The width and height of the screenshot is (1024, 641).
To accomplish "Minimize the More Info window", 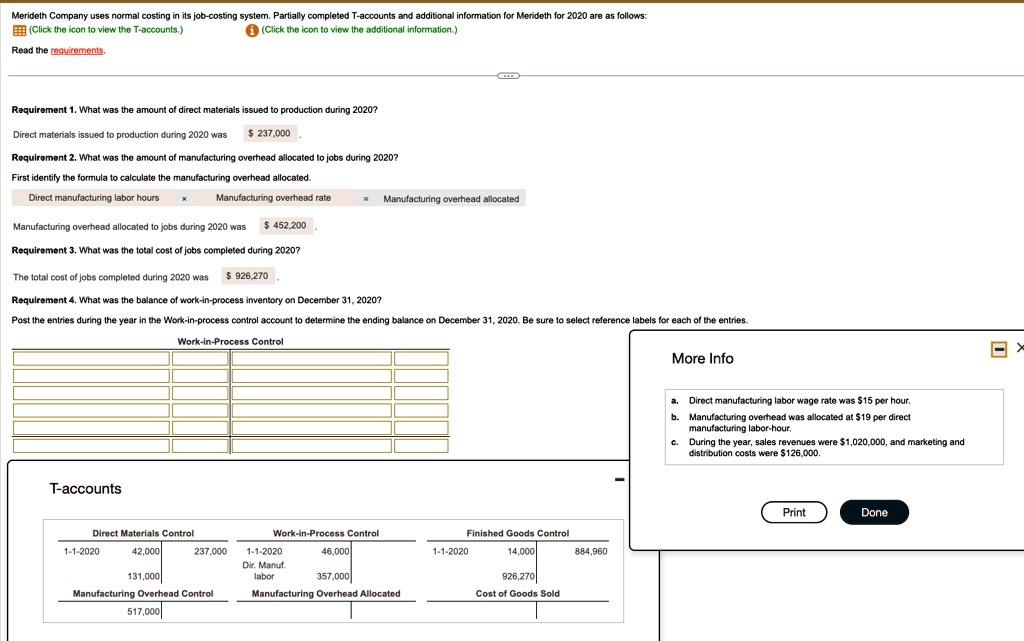I will pos(997,348).
